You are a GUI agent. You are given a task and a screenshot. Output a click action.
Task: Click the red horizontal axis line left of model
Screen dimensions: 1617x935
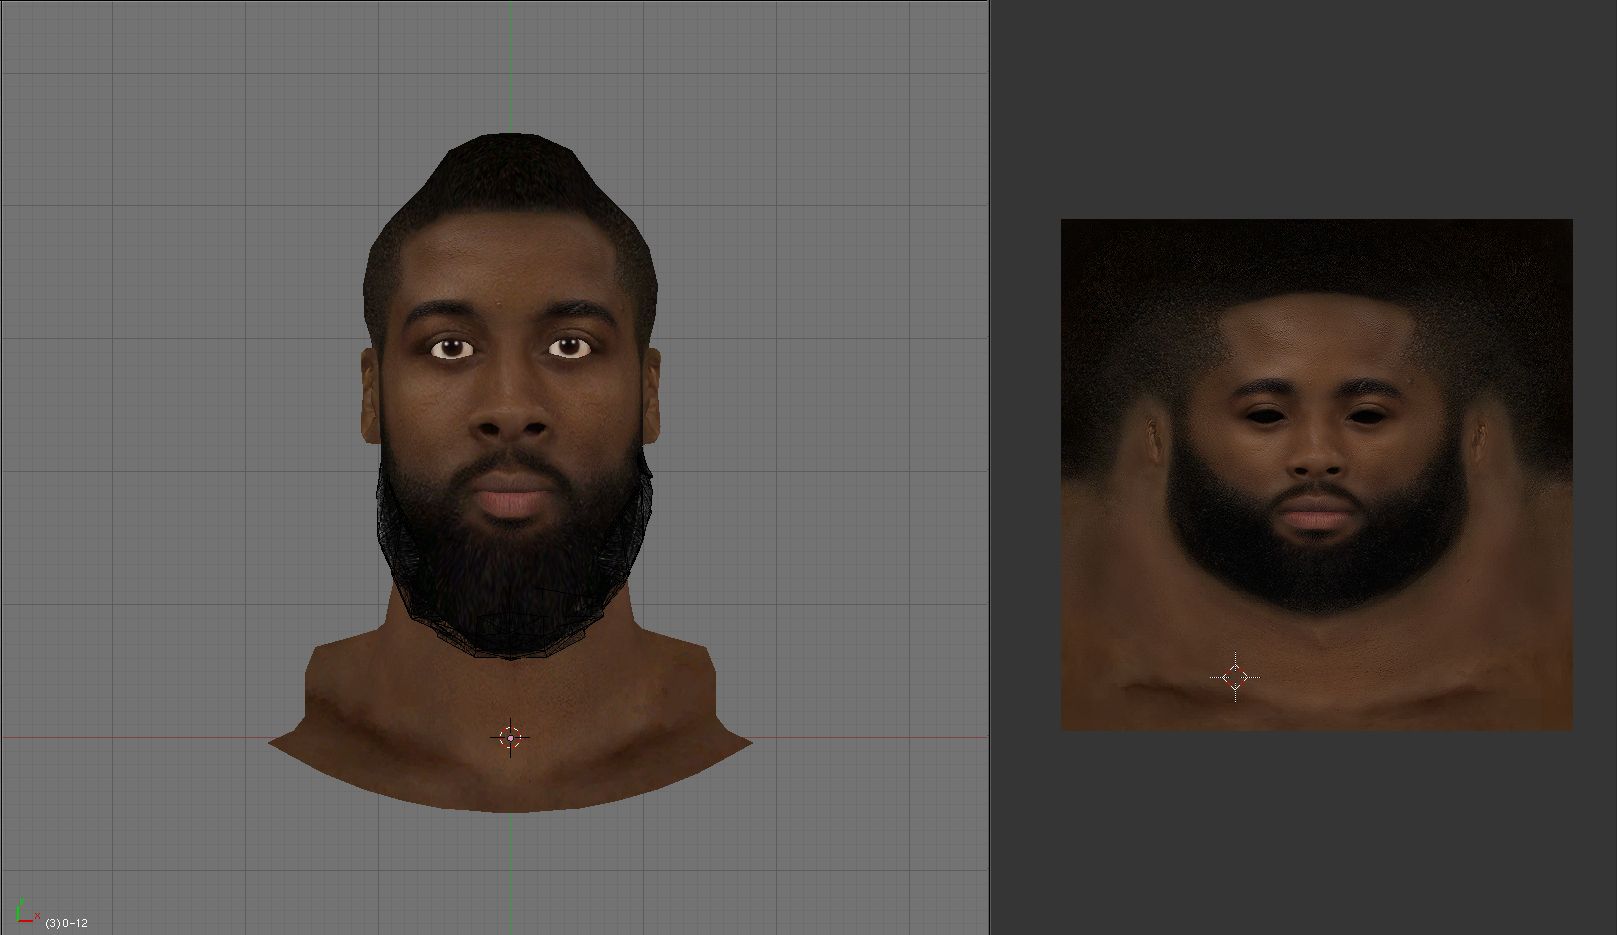coord(130,738)
